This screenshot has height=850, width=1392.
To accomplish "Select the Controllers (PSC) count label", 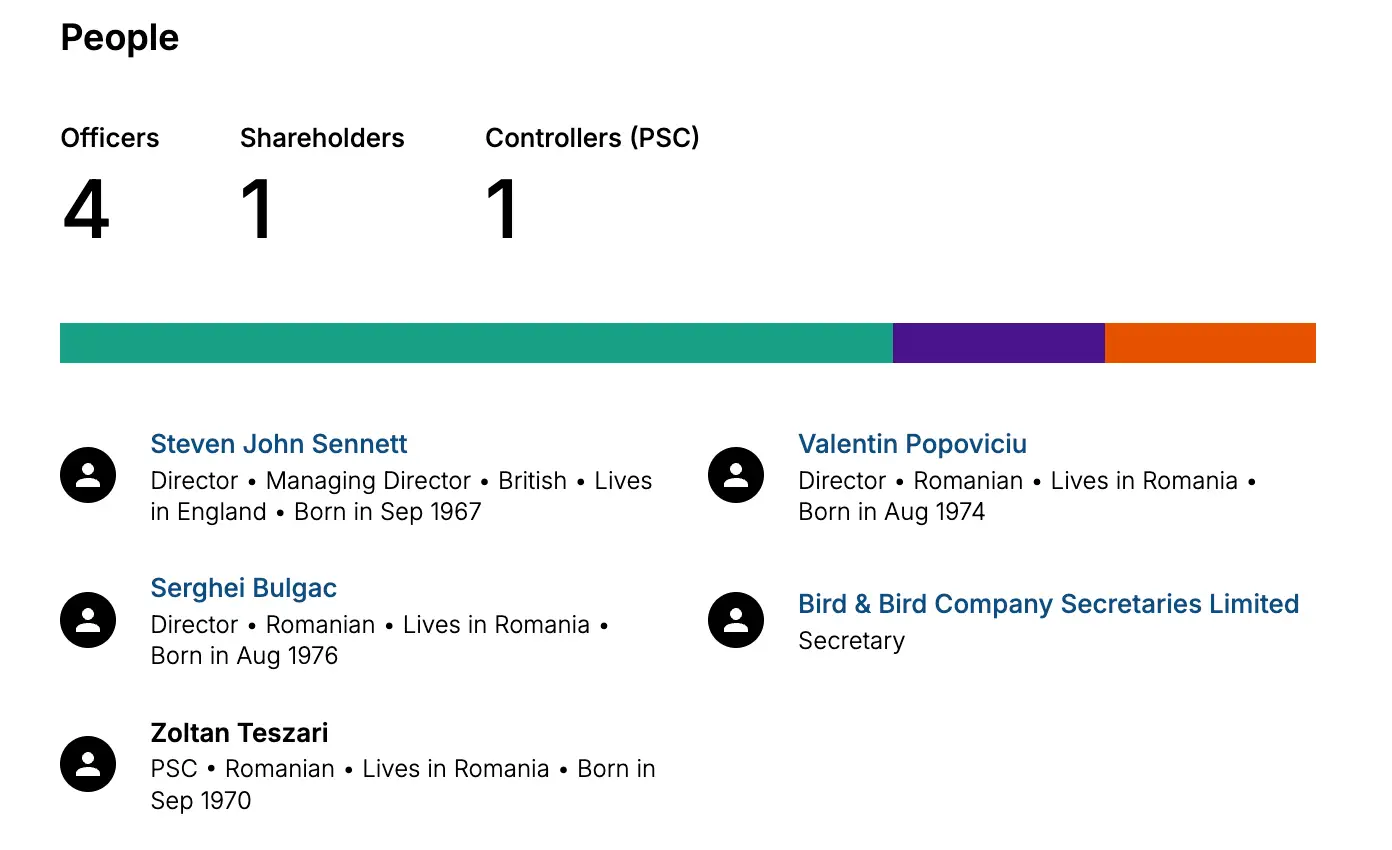I will (x=592, y=138).
